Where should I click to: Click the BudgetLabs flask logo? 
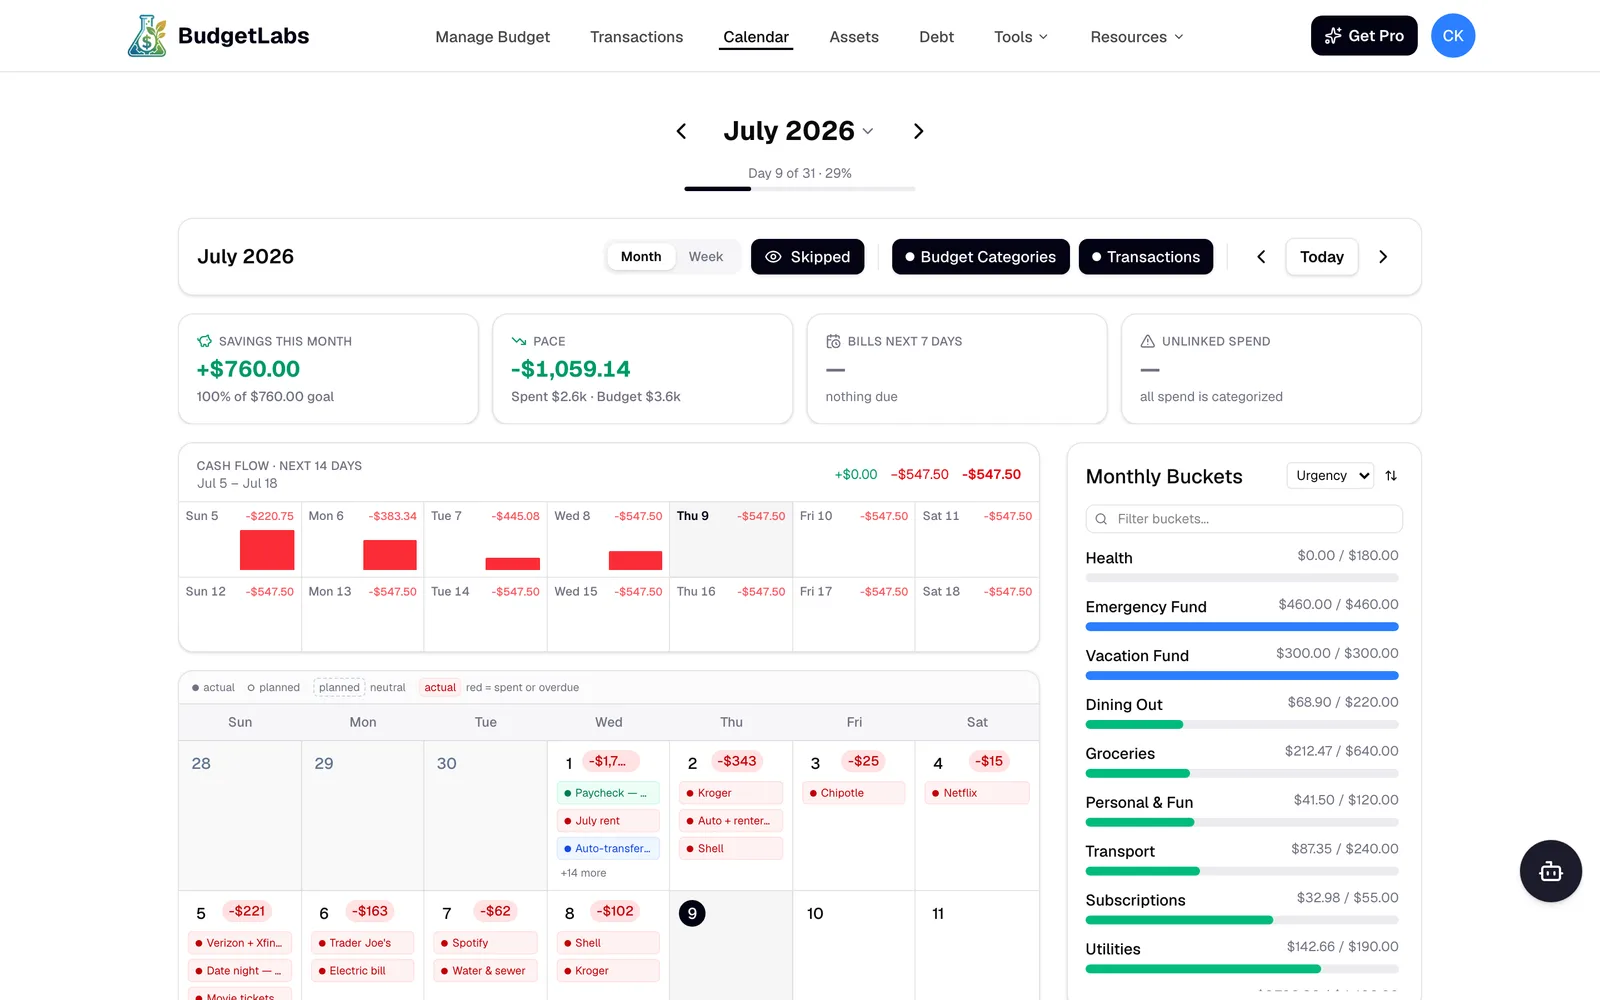147,36
